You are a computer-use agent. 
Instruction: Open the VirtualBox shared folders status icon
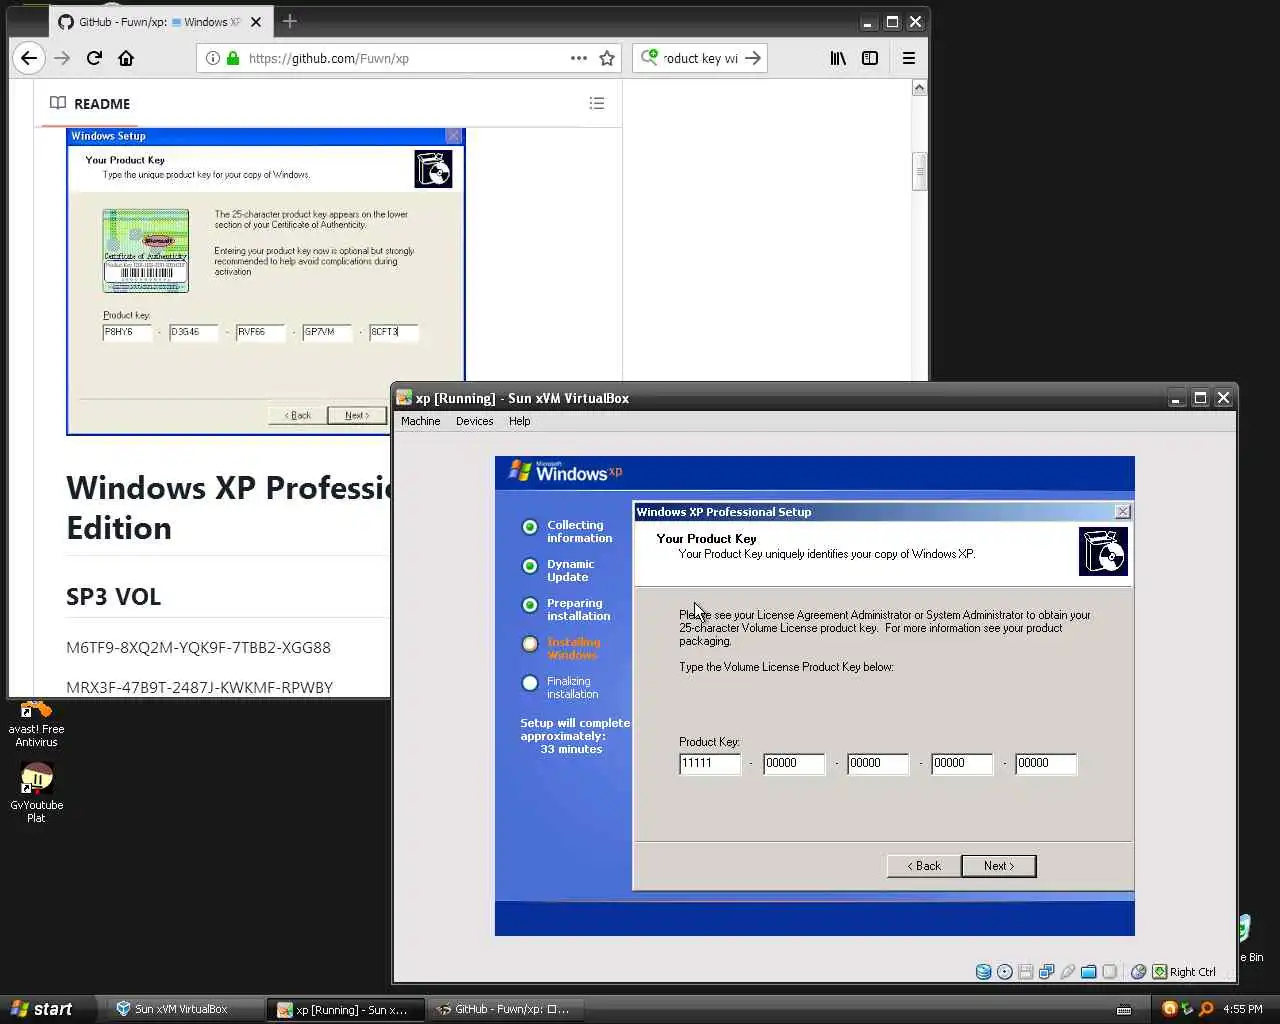coord(1089,972)
